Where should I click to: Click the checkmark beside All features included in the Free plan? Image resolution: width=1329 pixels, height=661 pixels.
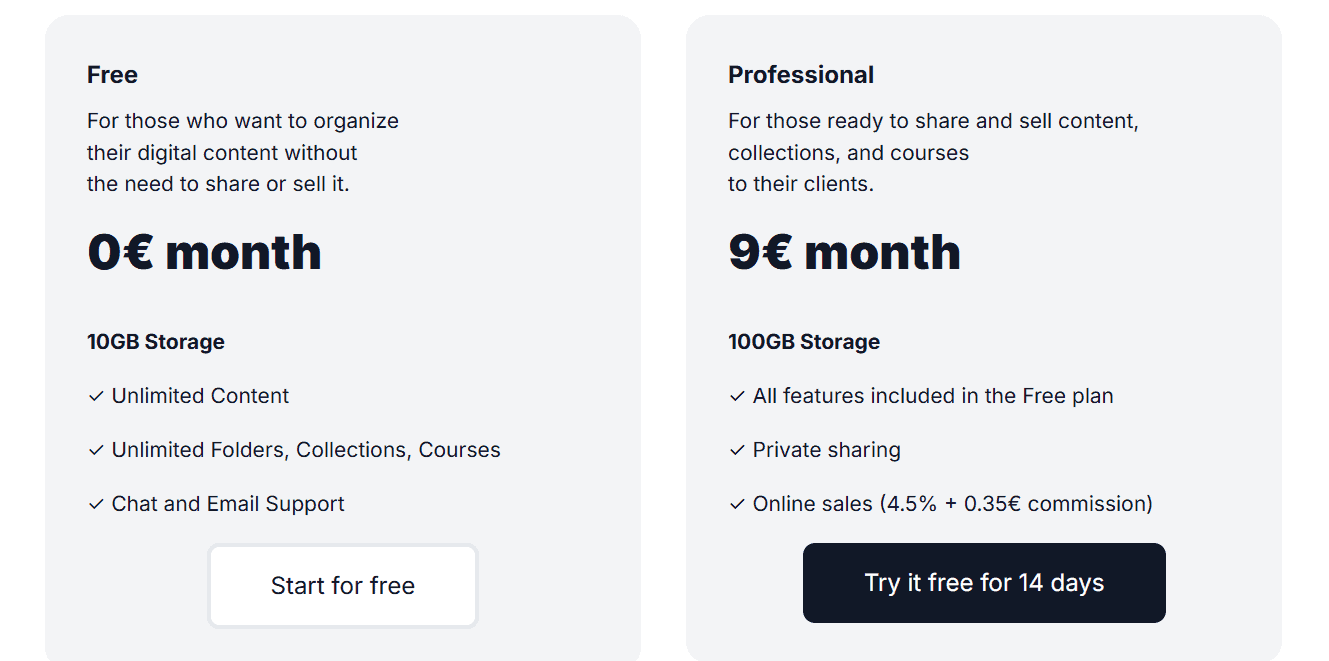tap(736, 396)
